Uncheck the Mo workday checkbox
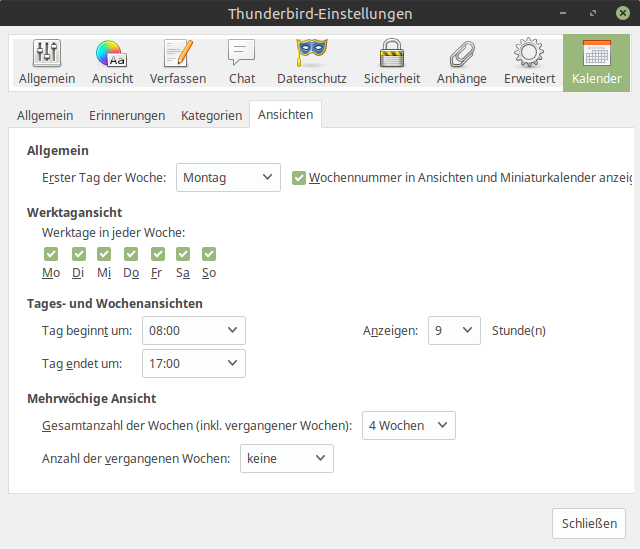 coord(51,254)
